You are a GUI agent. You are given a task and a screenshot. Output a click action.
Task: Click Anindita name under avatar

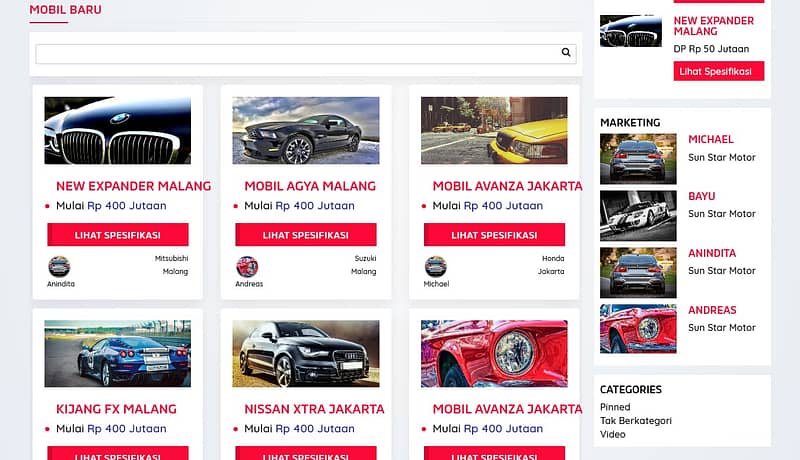pos(61,284)
